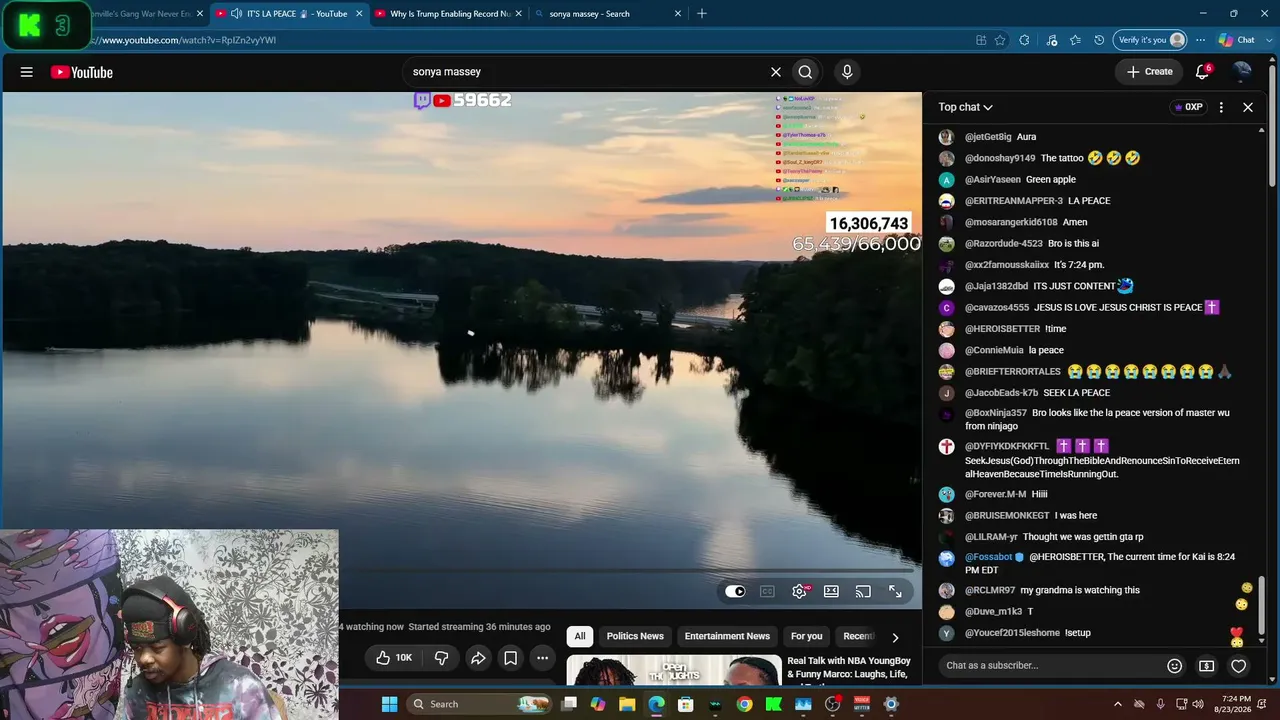Expand the Top chat mode dropdown
1280x720 pixels.
[965, 107]
